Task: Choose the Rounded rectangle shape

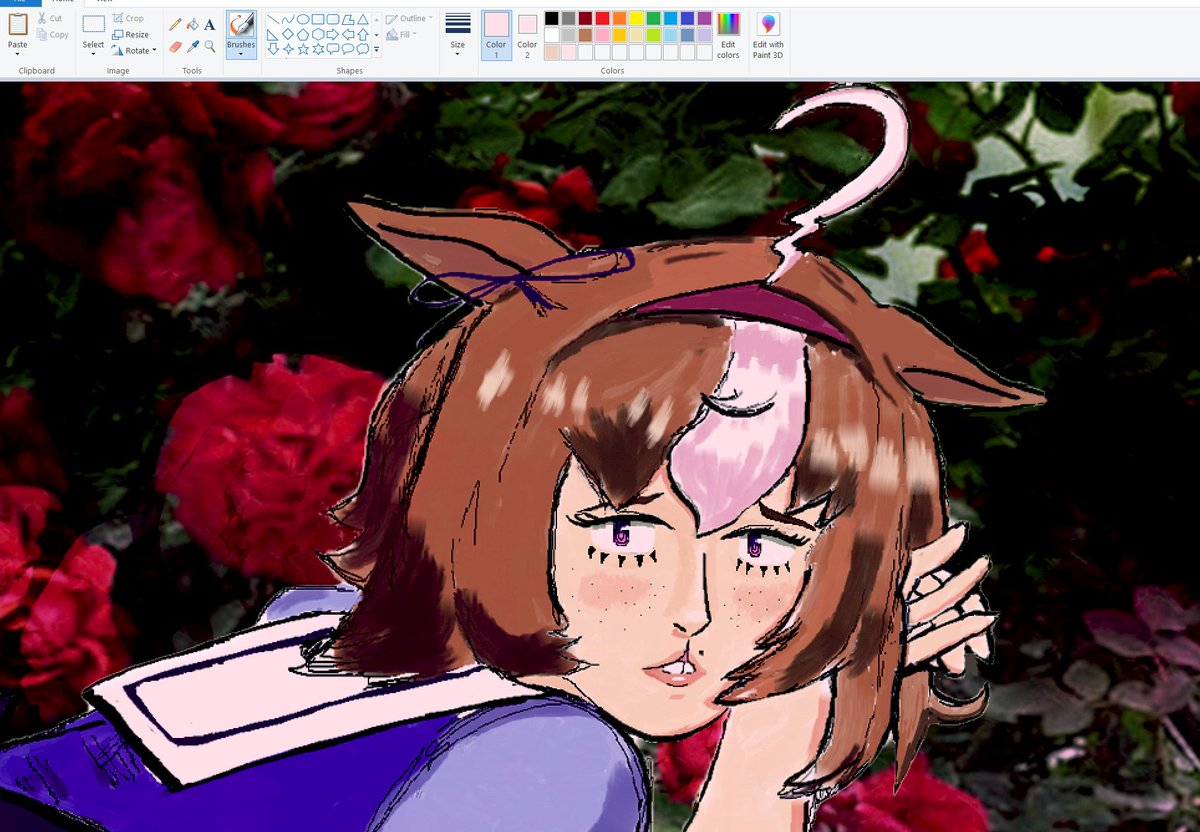Action: [333, 19]
